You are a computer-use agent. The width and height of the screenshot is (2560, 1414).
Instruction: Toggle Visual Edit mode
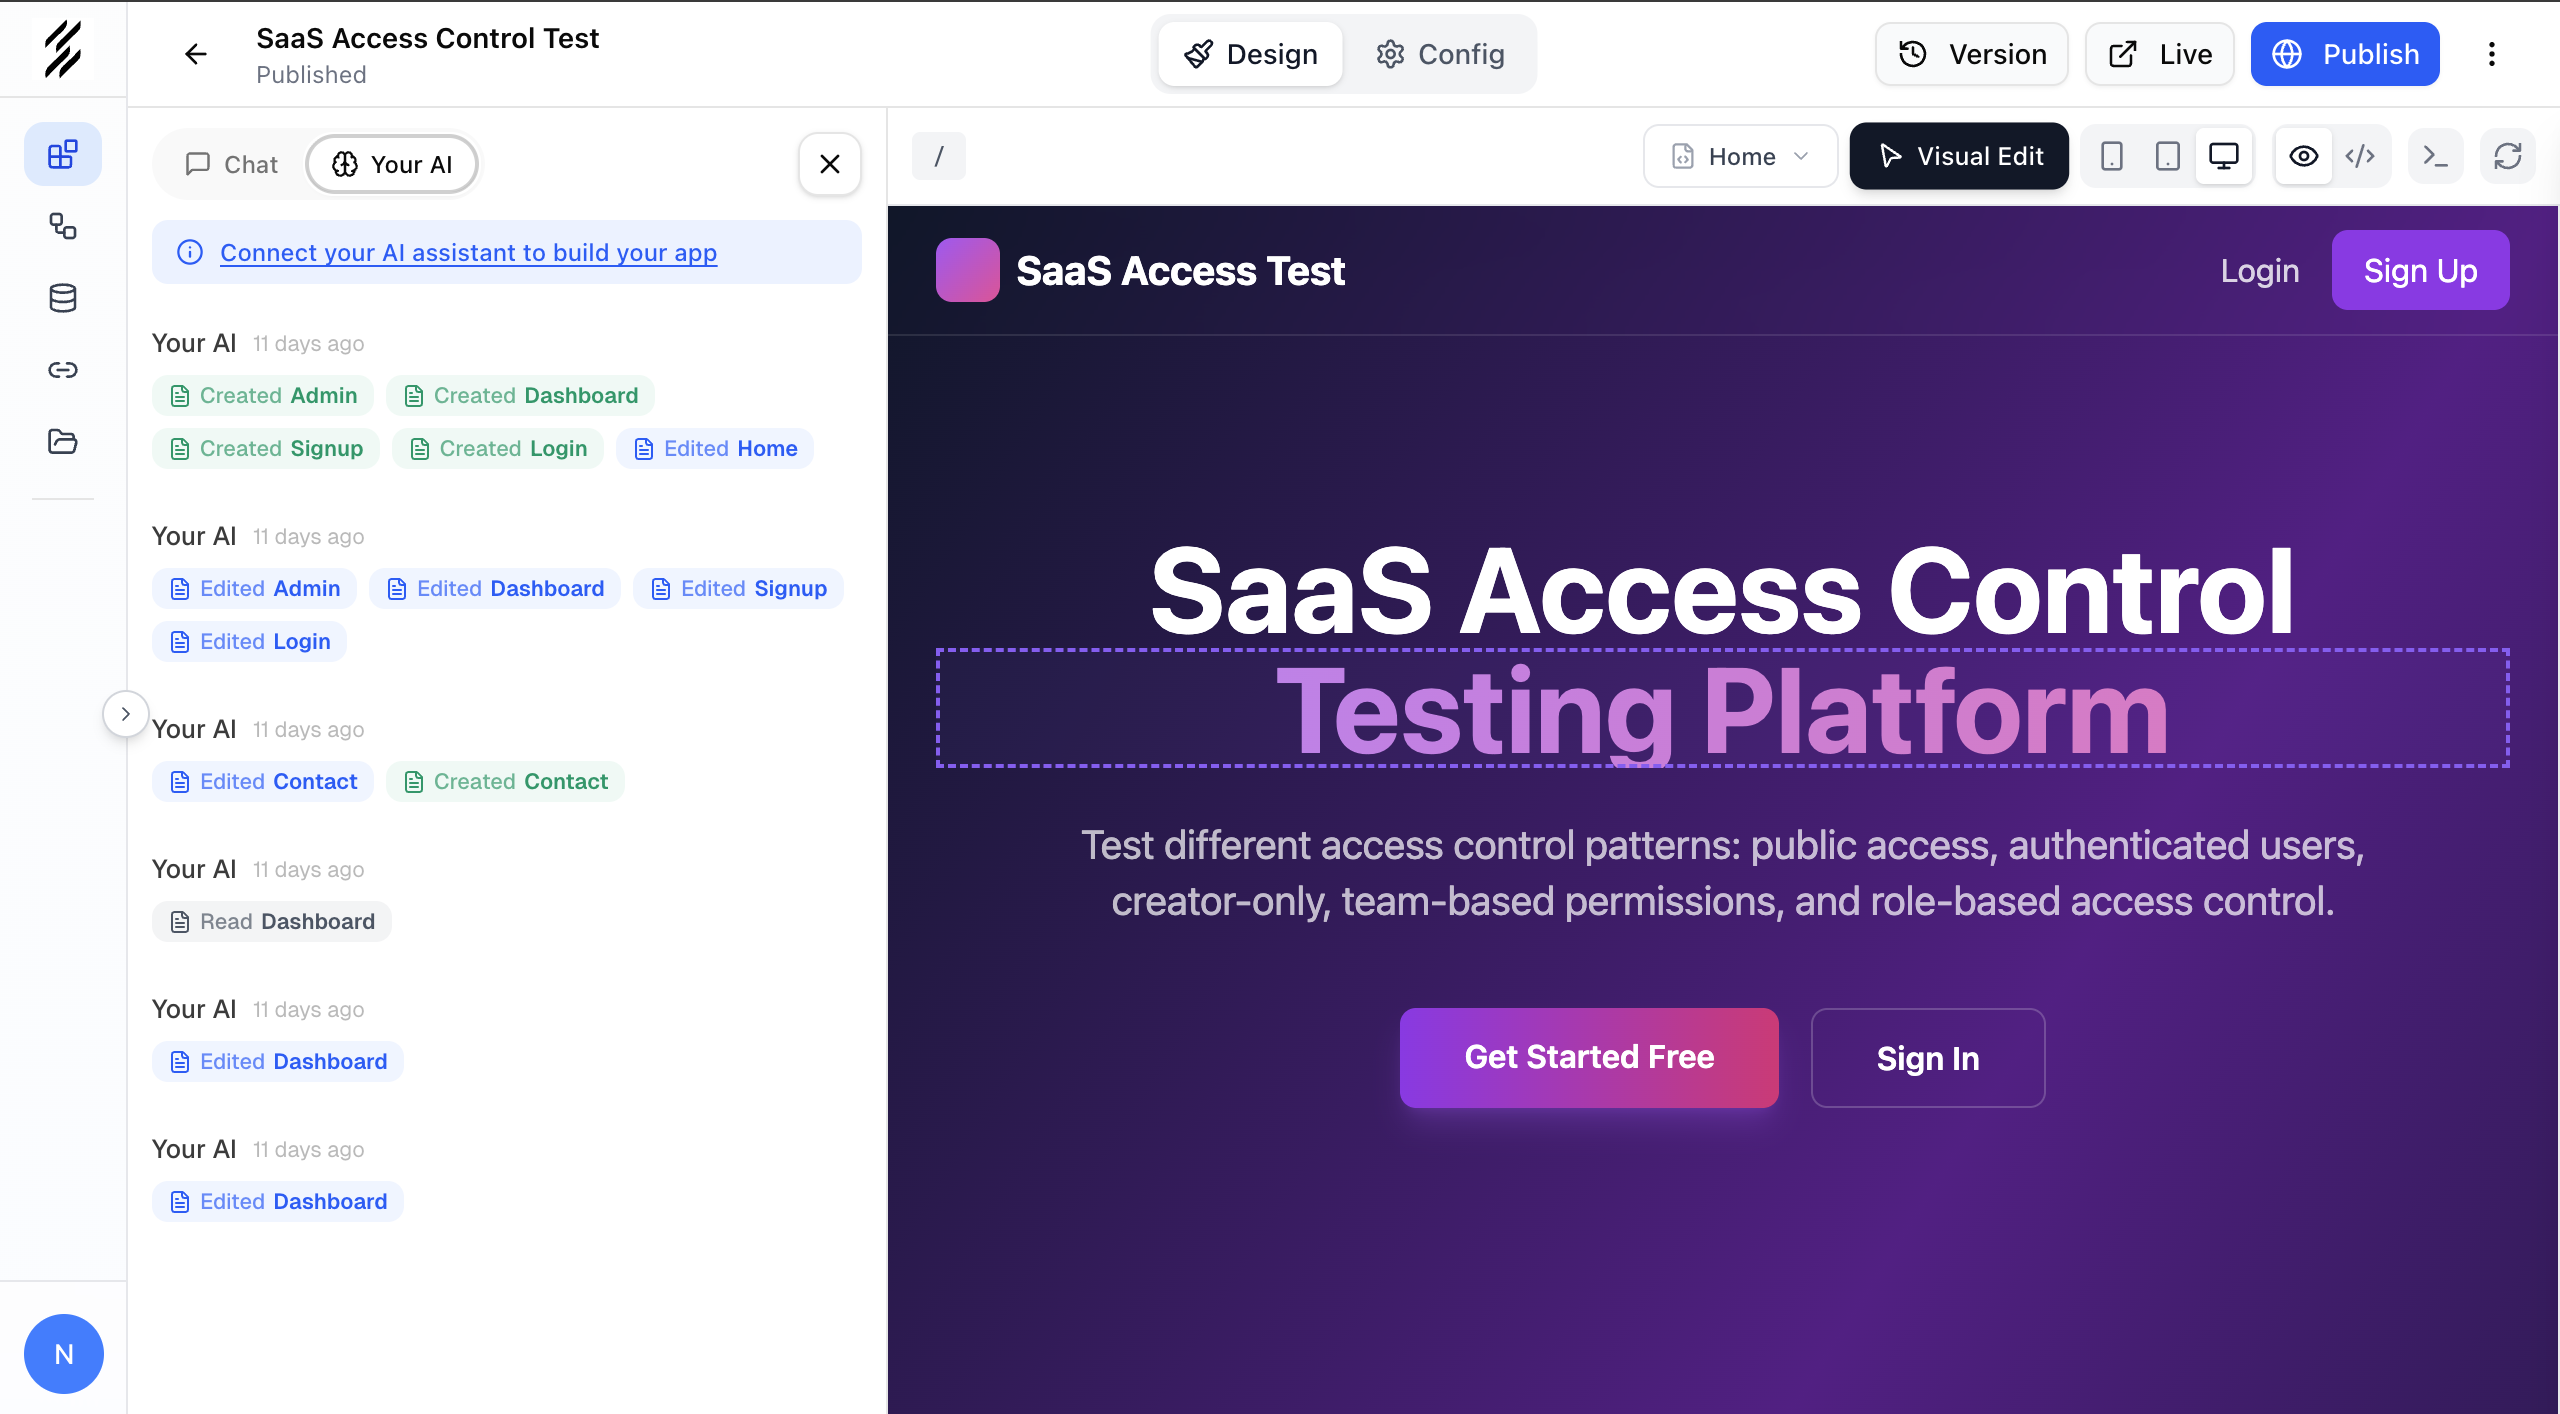[1958, 156]
